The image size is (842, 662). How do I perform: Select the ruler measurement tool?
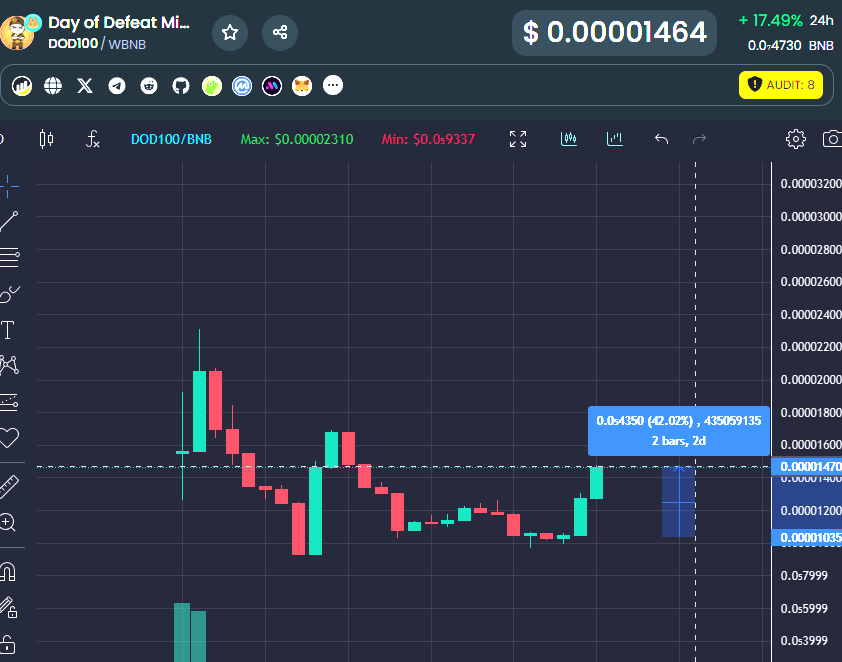click(10, 487)
